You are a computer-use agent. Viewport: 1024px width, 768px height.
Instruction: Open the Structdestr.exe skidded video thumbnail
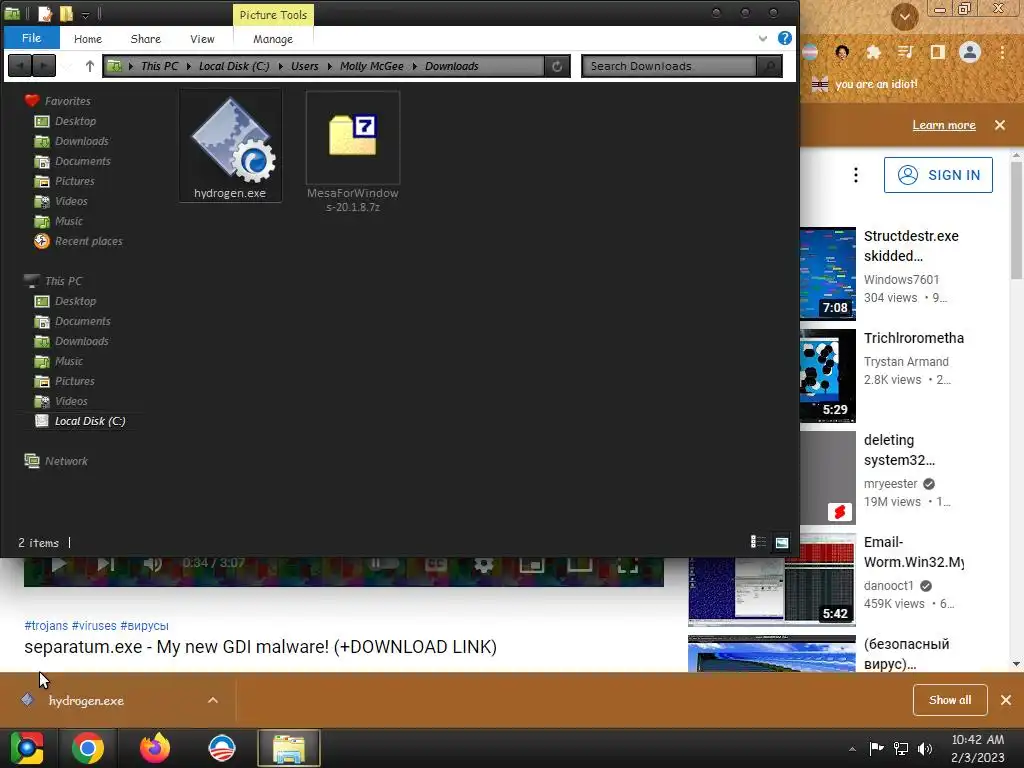coord(828,273)
